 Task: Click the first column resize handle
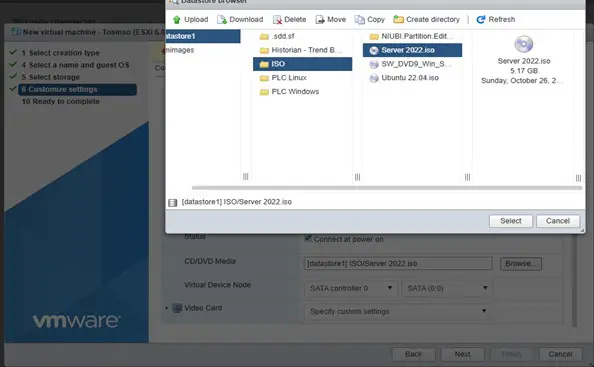pyautogui.click(x=245, y=176)
